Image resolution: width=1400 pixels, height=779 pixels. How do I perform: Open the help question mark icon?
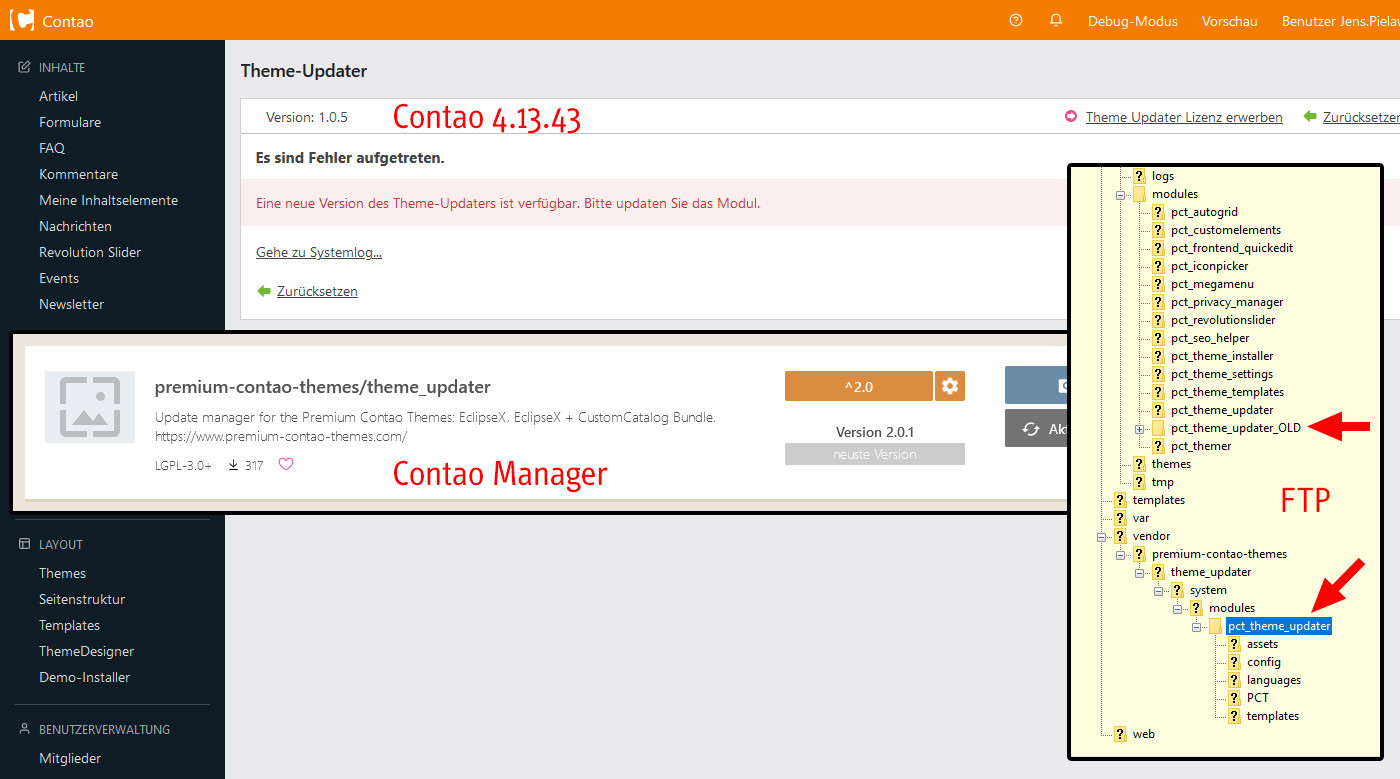pyautogui.click(x=1016, y=20)
